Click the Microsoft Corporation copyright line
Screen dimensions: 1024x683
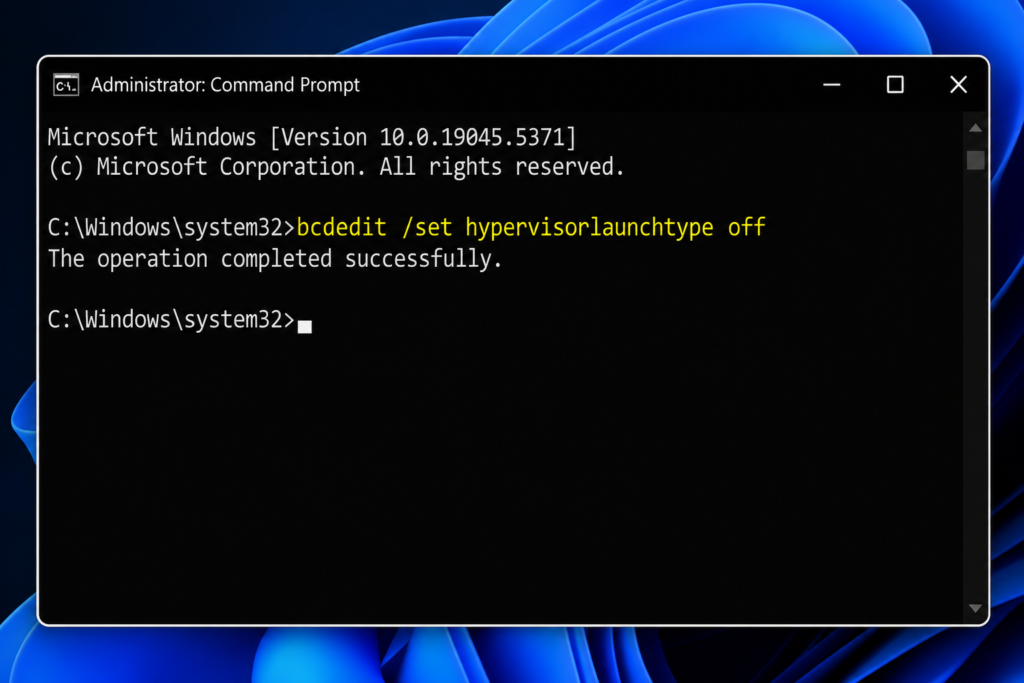click(x=336, y=167)
